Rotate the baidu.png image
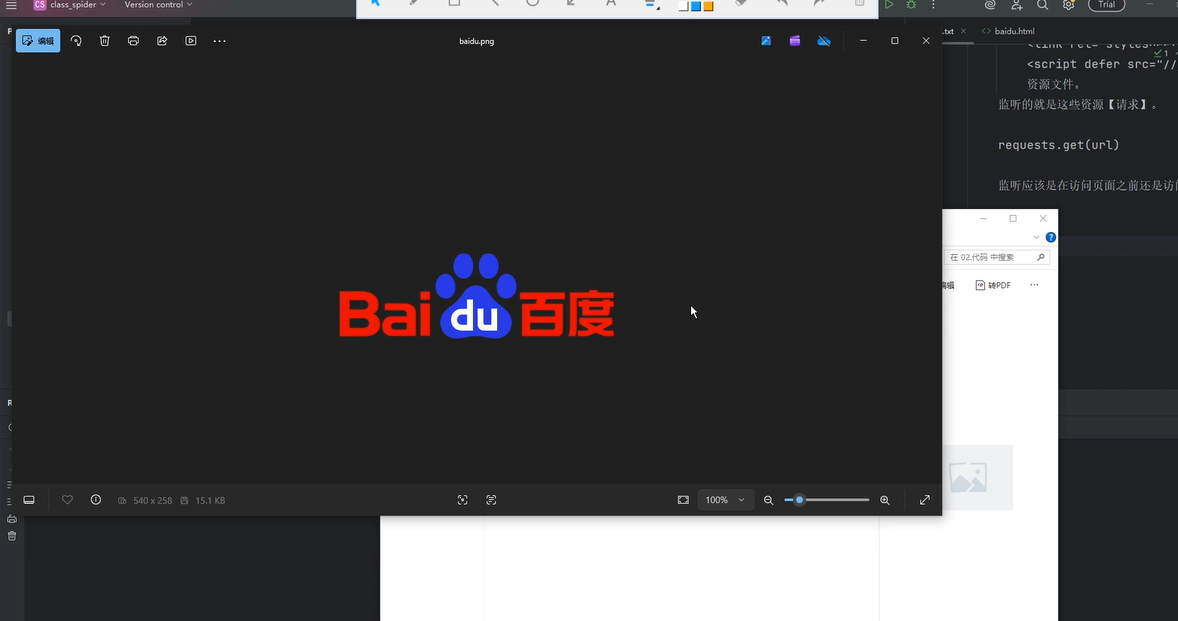1178x621 pixels. point(76,41)
